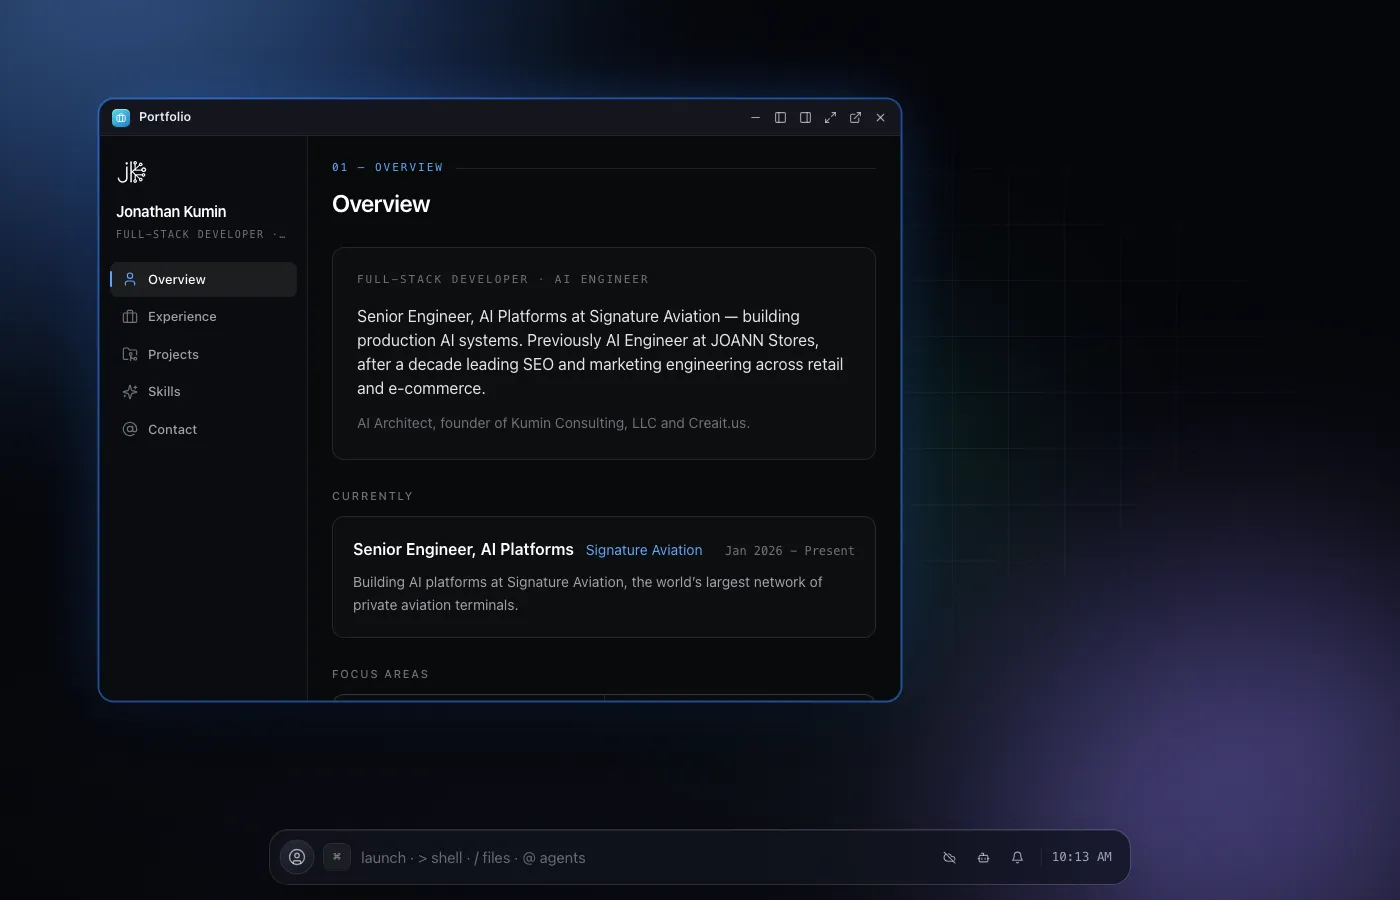This screenshot has width=1400, height=900.
Task: Maximize the Portfolio window with the expand arrows
Action: pos(830,117)
